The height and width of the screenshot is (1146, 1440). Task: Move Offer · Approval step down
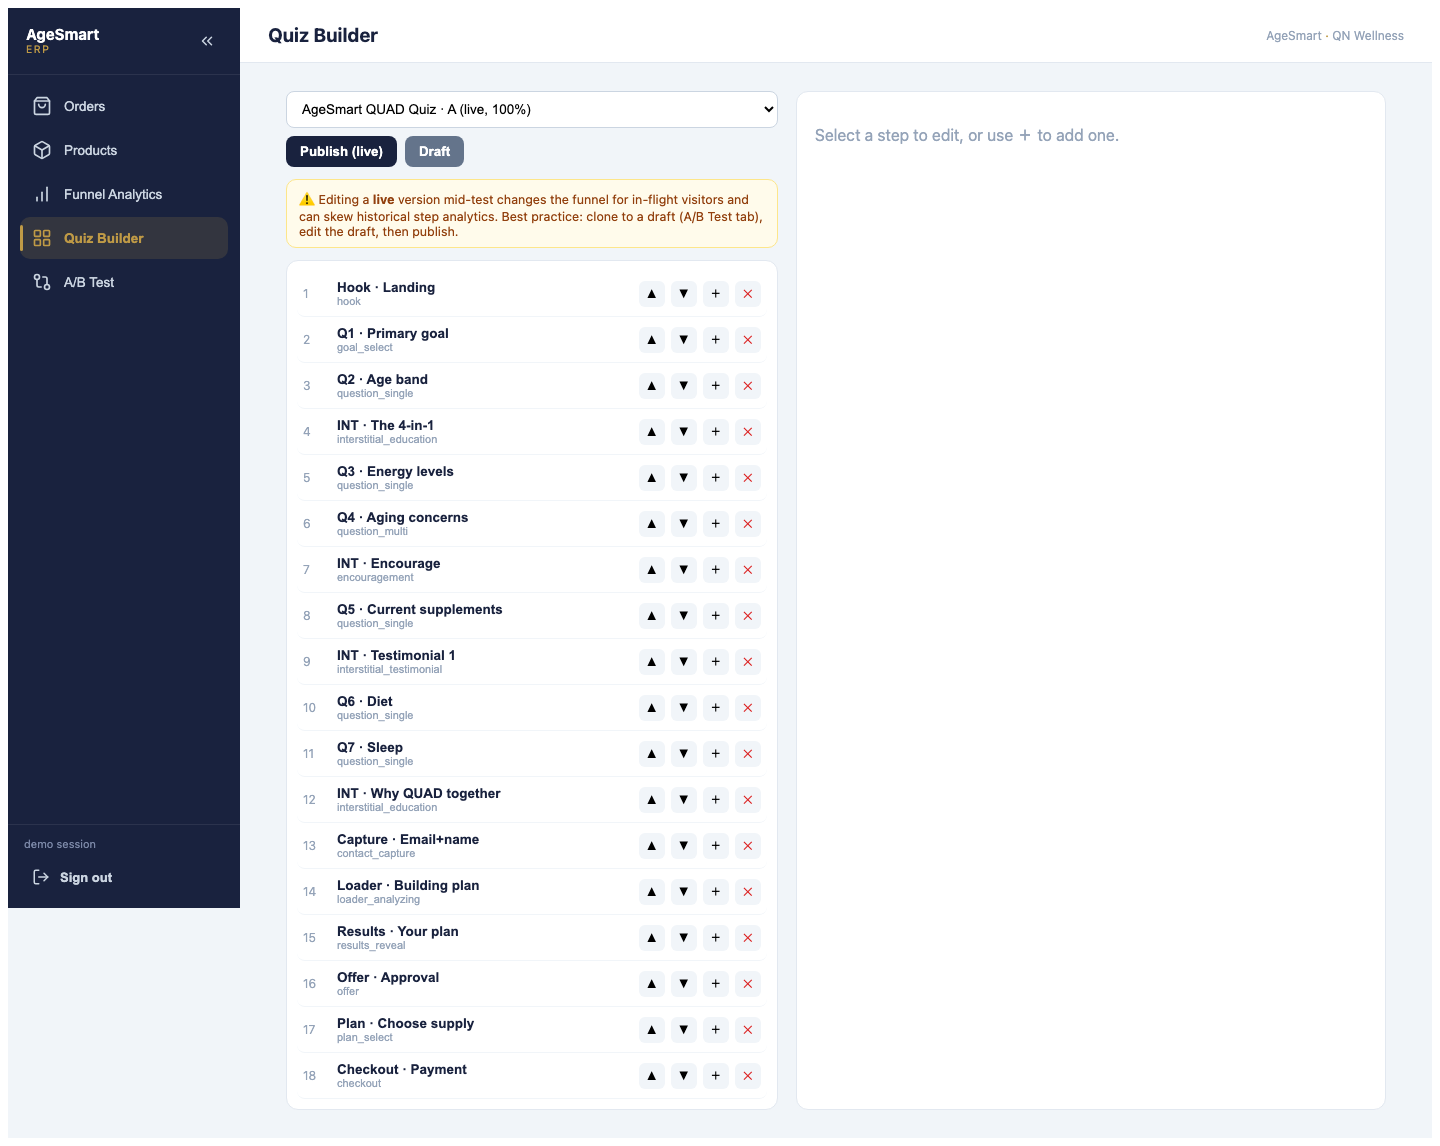[x=684, y=984]
